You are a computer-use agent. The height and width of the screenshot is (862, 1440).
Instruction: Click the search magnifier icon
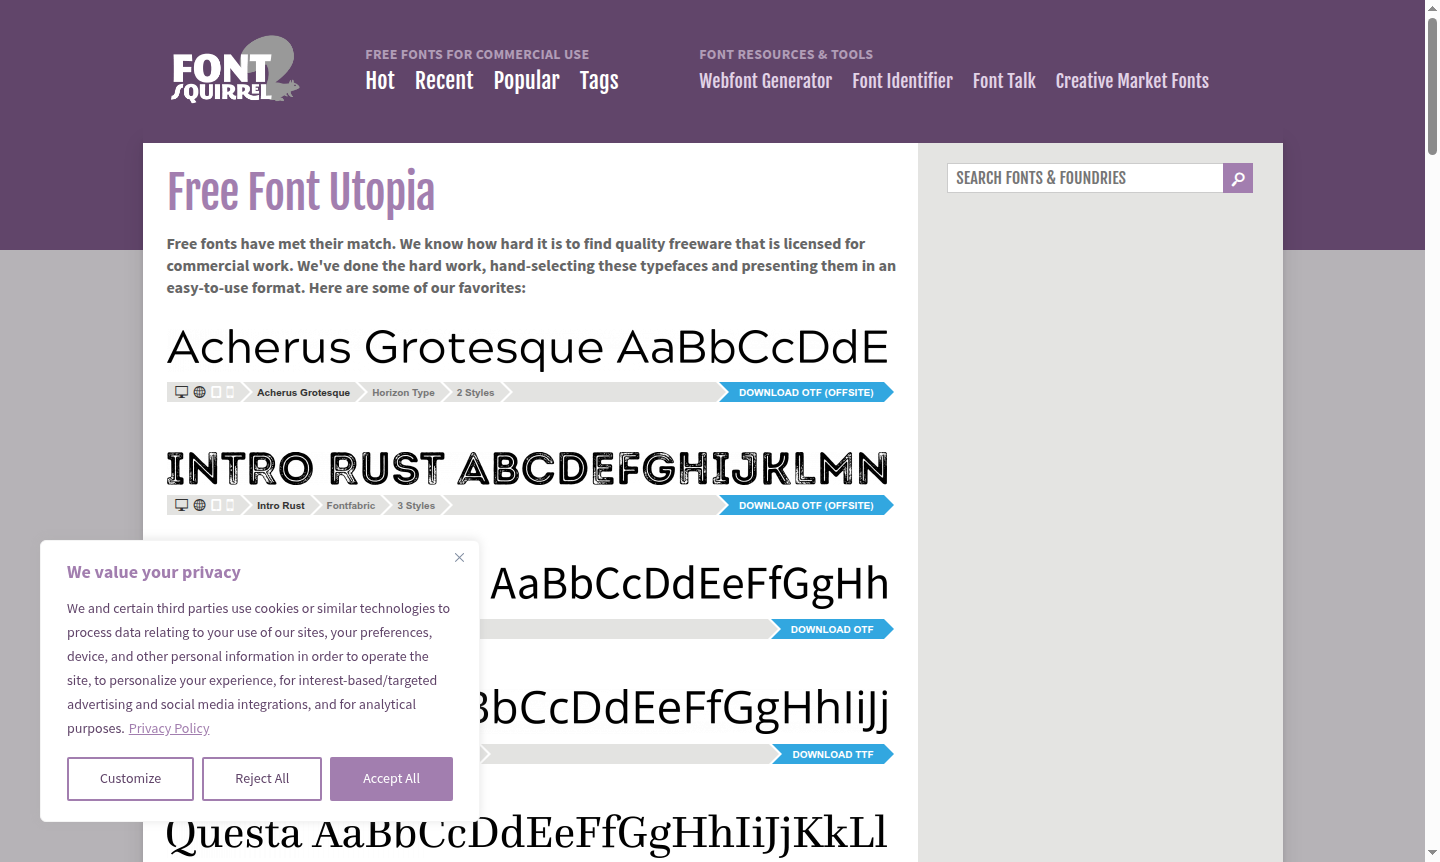pos(1238,178)
